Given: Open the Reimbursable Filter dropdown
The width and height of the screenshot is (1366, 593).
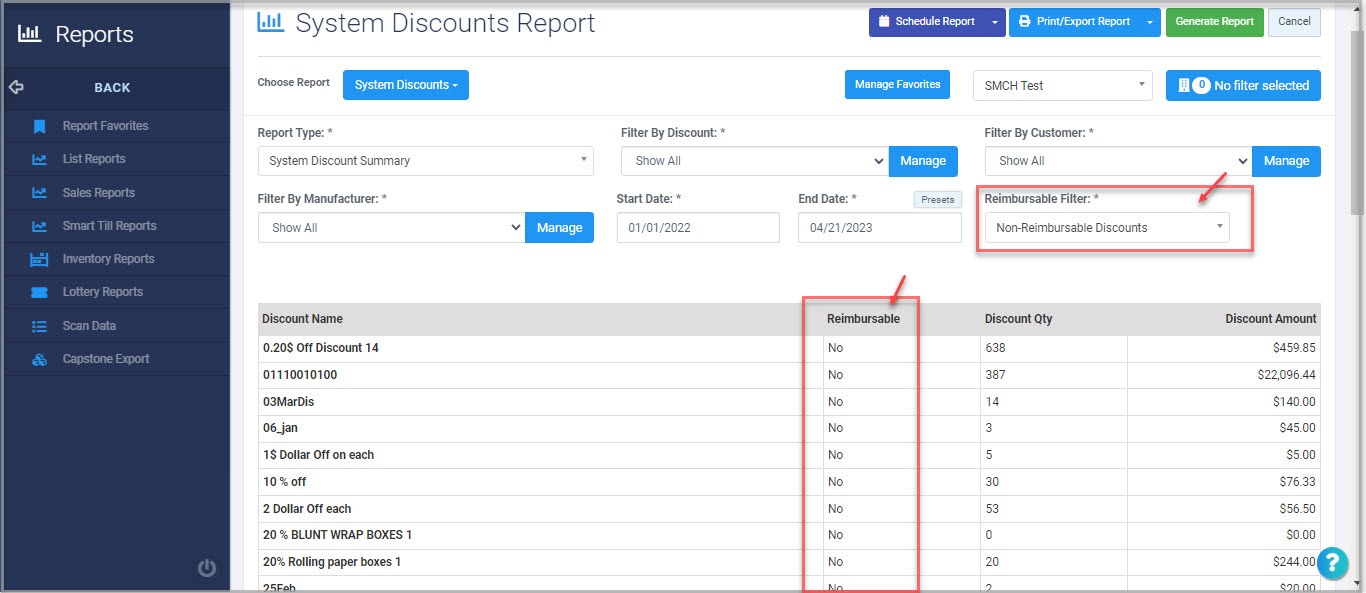Looking at the screenshot, I should pyautogui.click(x=1107, y=228).
